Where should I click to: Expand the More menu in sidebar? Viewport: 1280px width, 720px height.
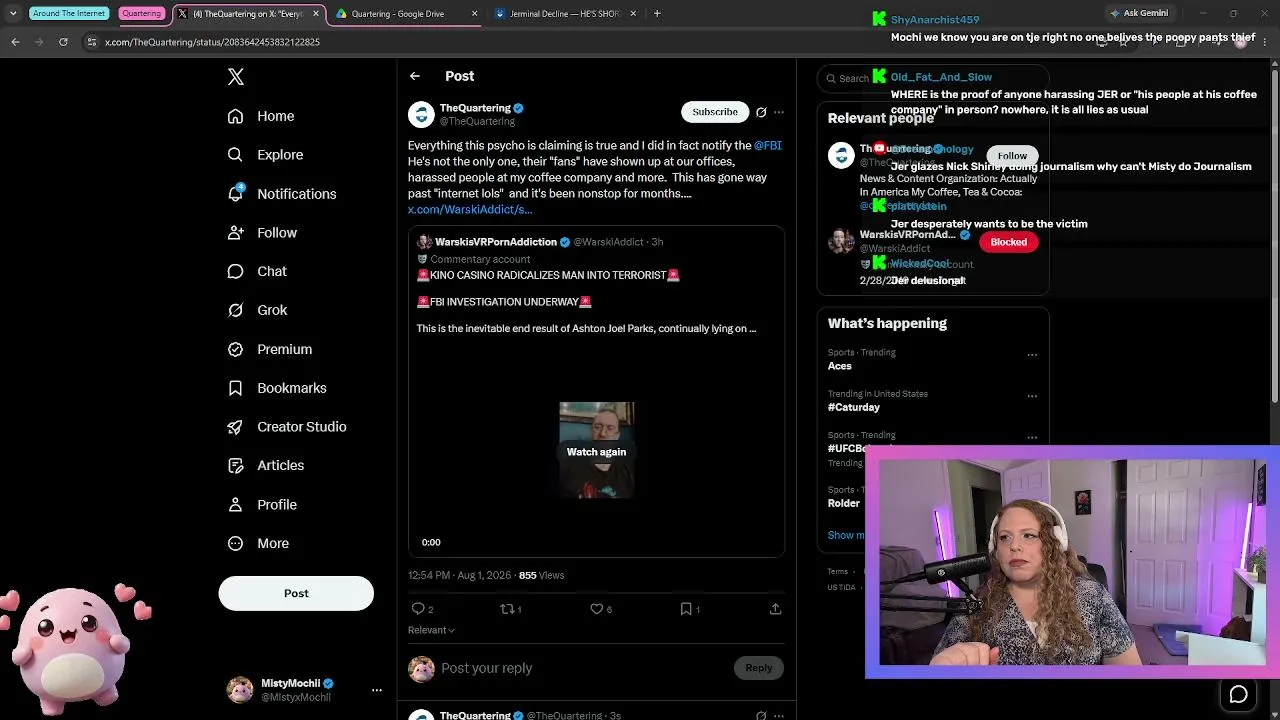258,544
